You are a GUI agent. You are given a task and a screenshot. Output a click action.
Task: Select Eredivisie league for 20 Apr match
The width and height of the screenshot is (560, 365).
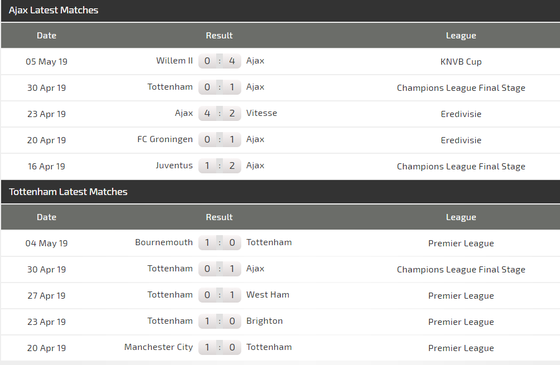point(461,140)
